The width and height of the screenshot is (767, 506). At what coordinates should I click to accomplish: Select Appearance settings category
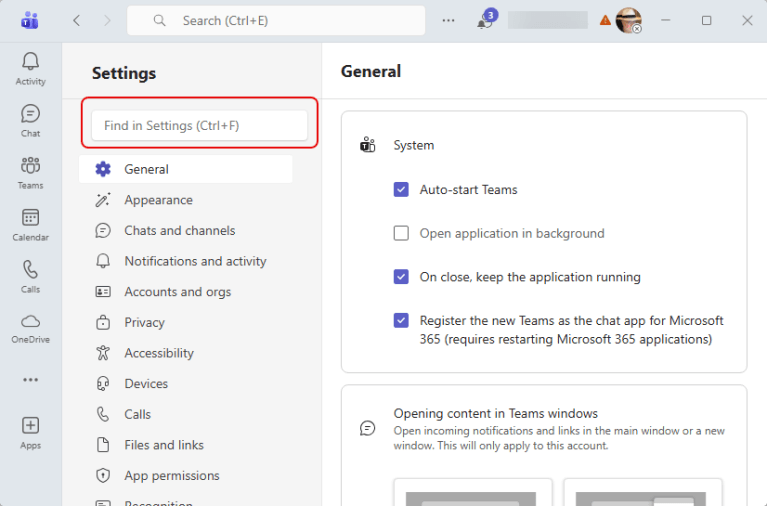[x=158, y=200]
